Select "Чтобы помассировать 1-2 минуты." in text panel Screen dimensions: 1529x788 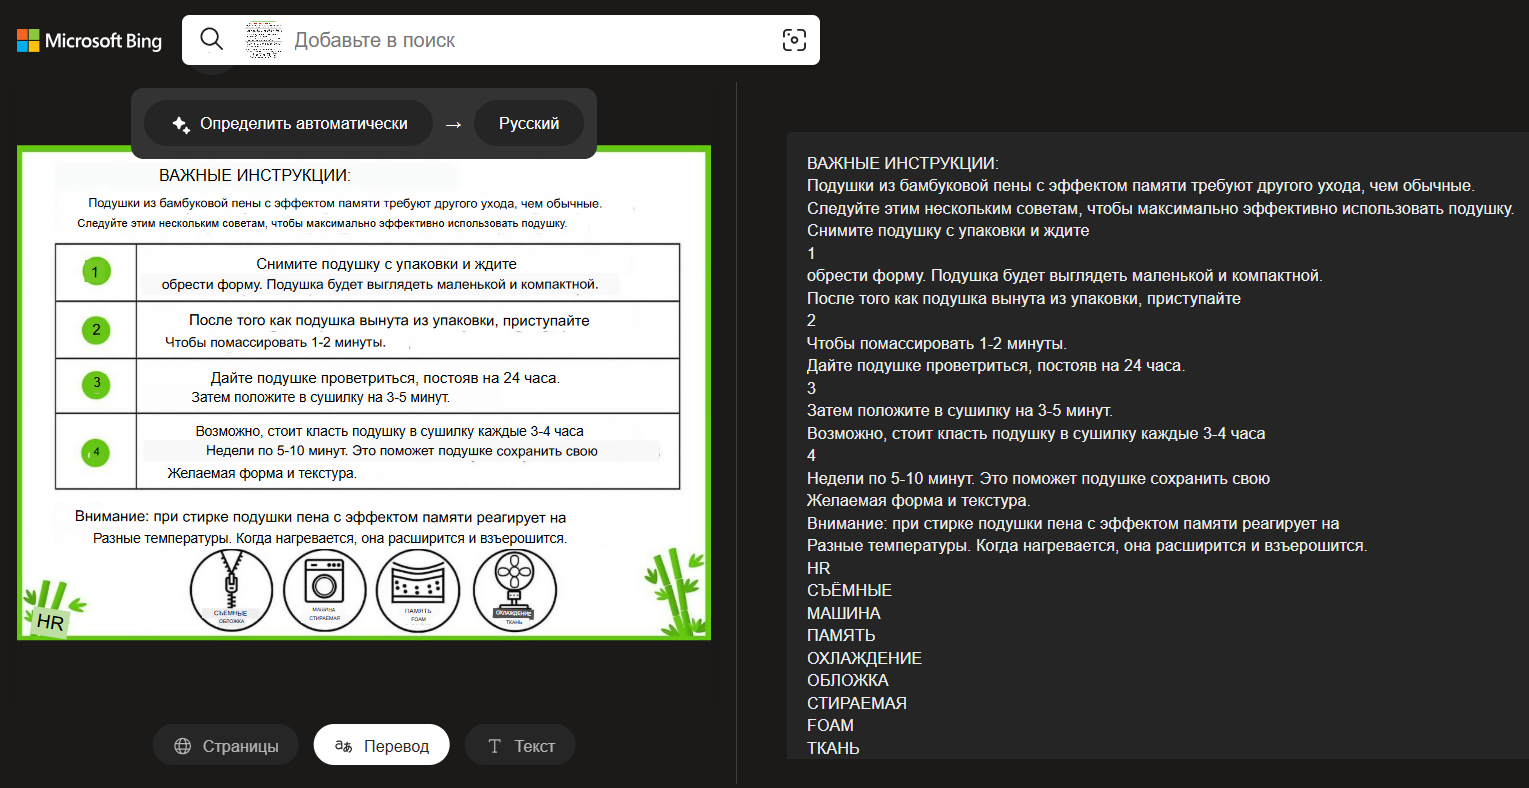click(x=937, y=343)
